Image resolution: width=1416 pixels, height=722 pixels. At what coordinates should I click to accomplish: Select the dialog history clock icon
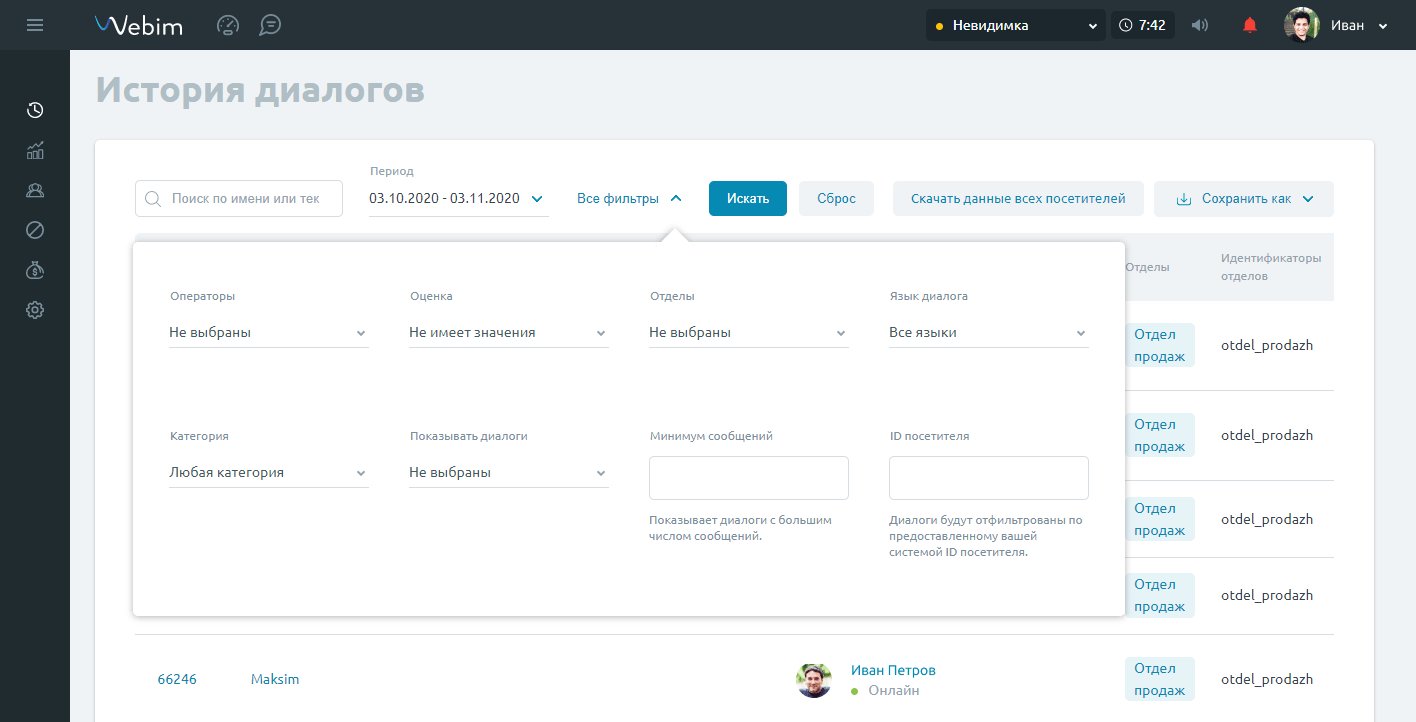click(x=35, y=110)
